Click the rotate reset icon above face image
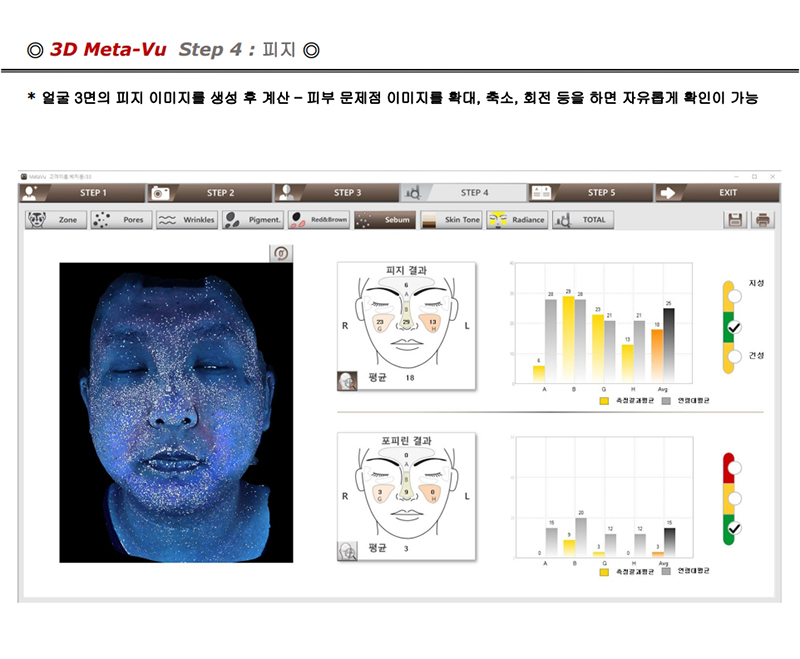The image size is (800, 659). pyautogui.click(x=281, y=254)
